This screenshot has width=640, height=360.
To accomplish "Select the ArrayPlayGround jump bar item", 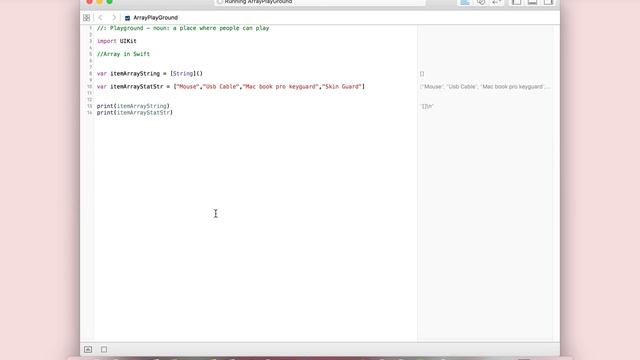I will click(156, 18).
